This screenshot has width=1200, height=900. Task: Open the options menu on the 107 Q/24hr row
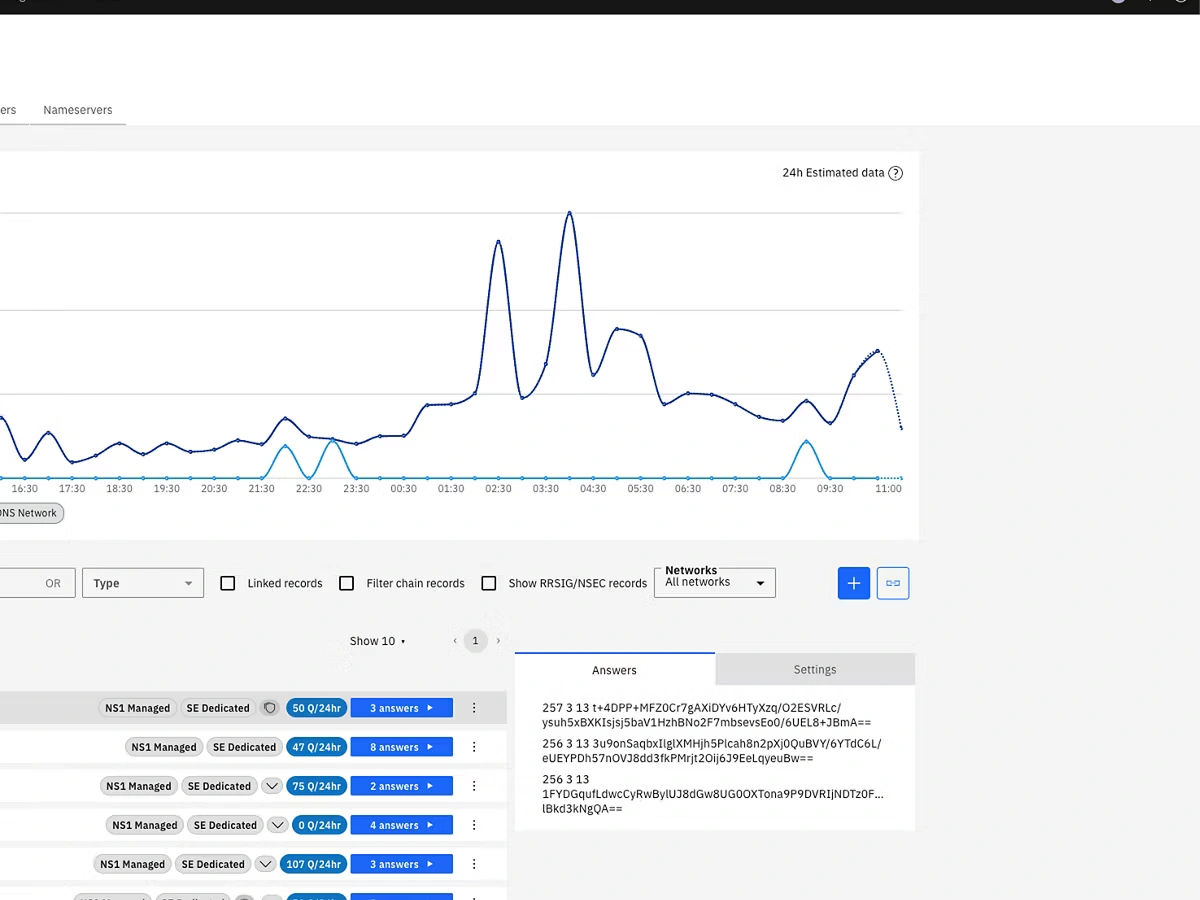[x=474, y=864]
